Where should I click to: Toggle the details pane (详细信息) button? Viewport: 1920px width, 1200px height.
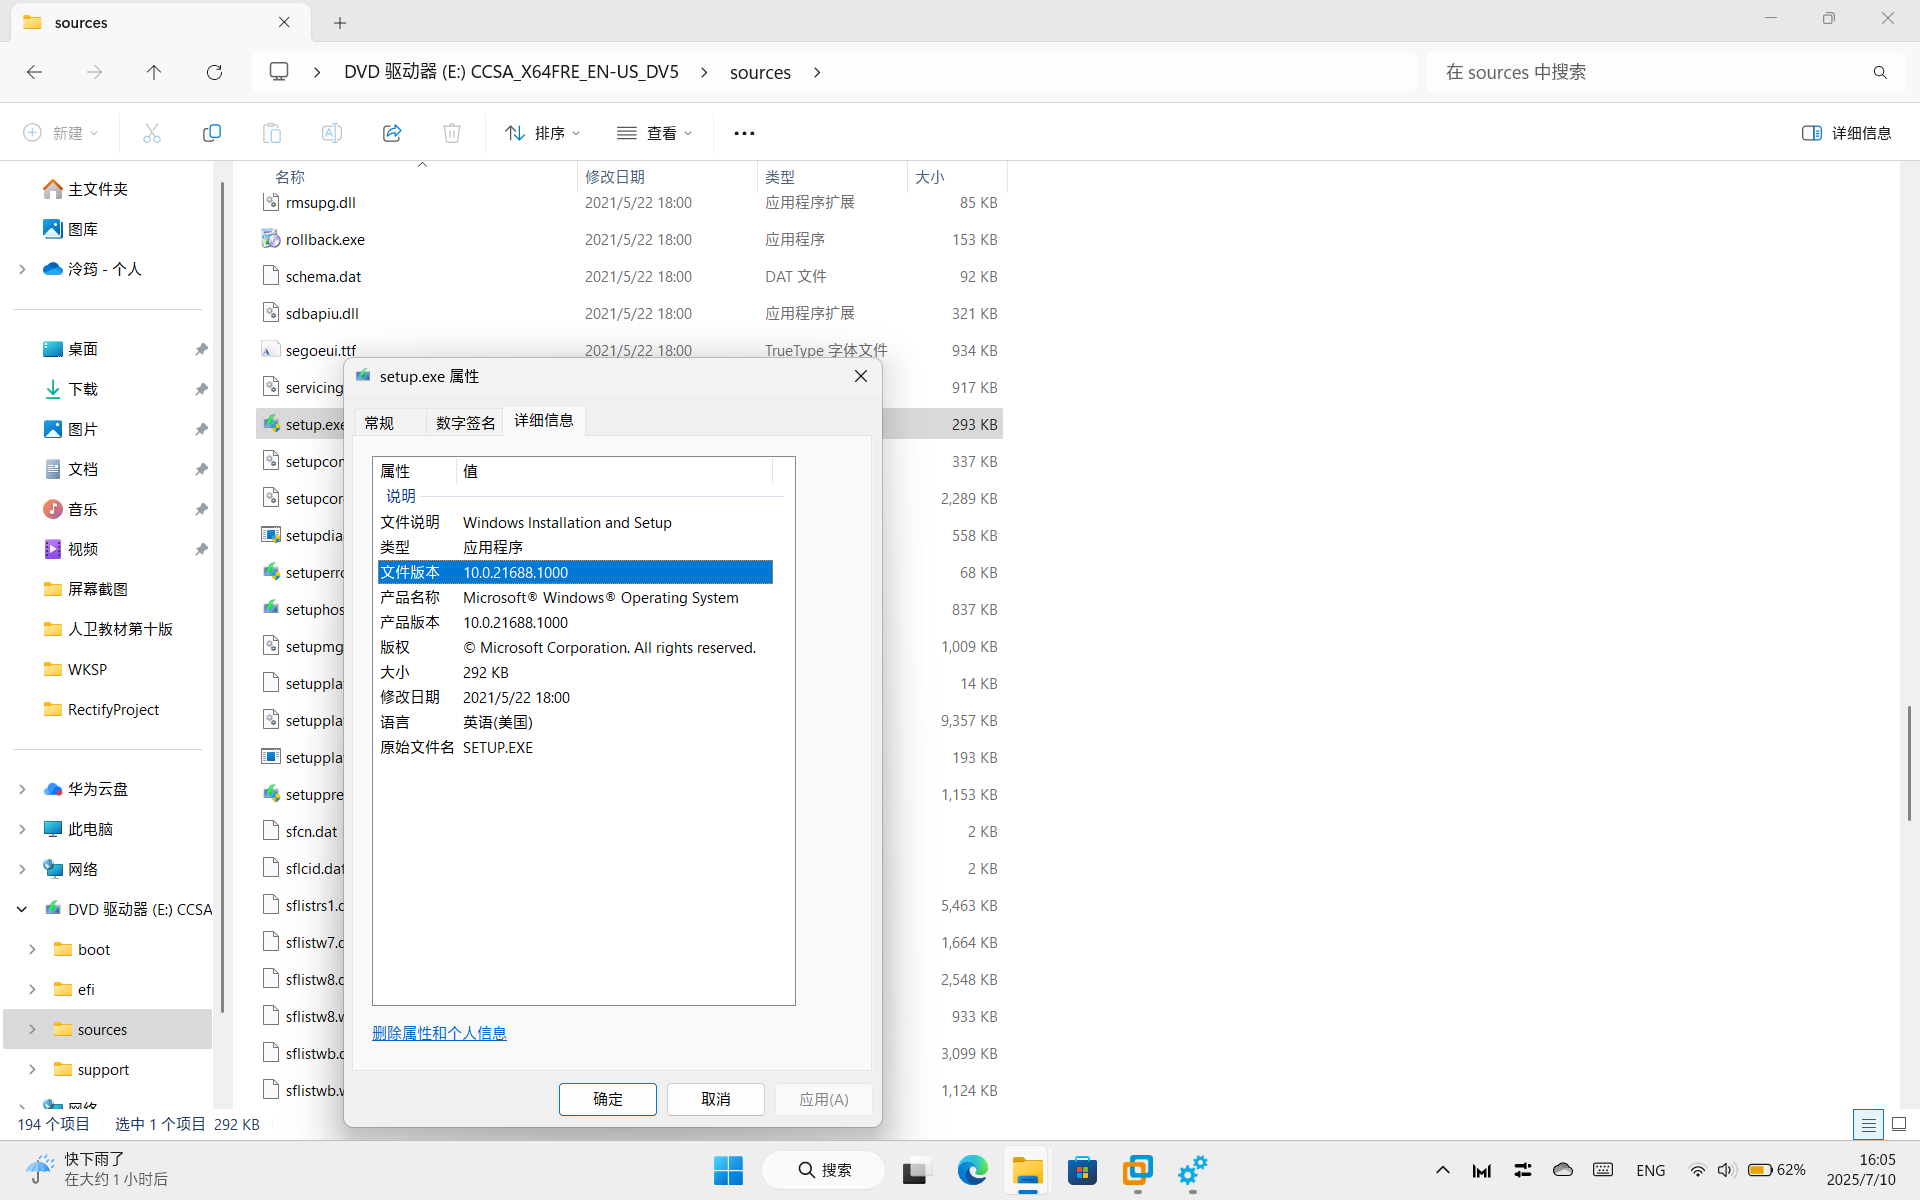click(1846, 133)
